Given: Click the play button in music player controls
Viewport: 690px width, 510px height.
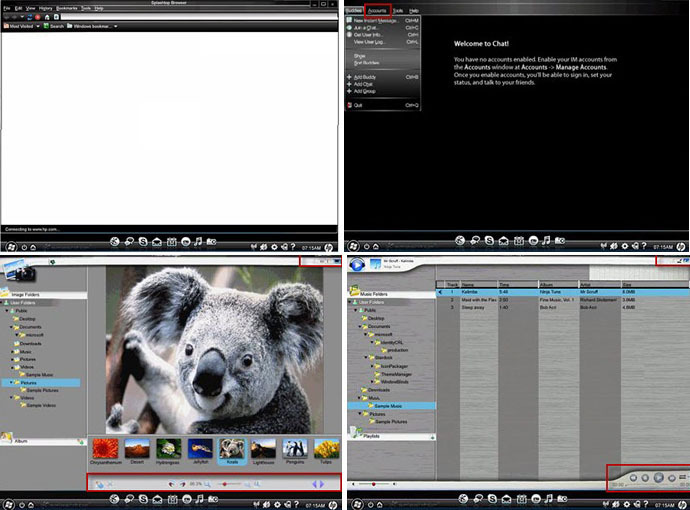Looking at the screenshot, I should pos(658,477).
